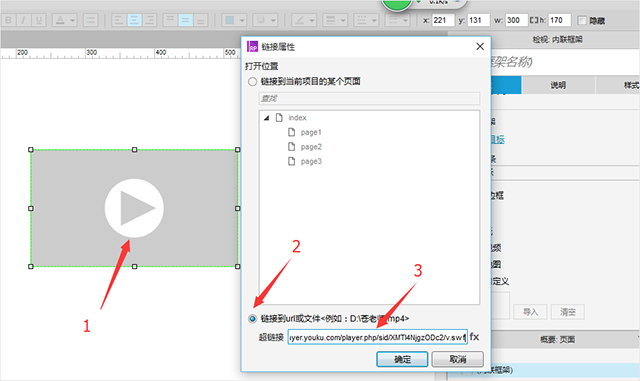
Task: Select page2 in the page tree
Action: (311, 147)
